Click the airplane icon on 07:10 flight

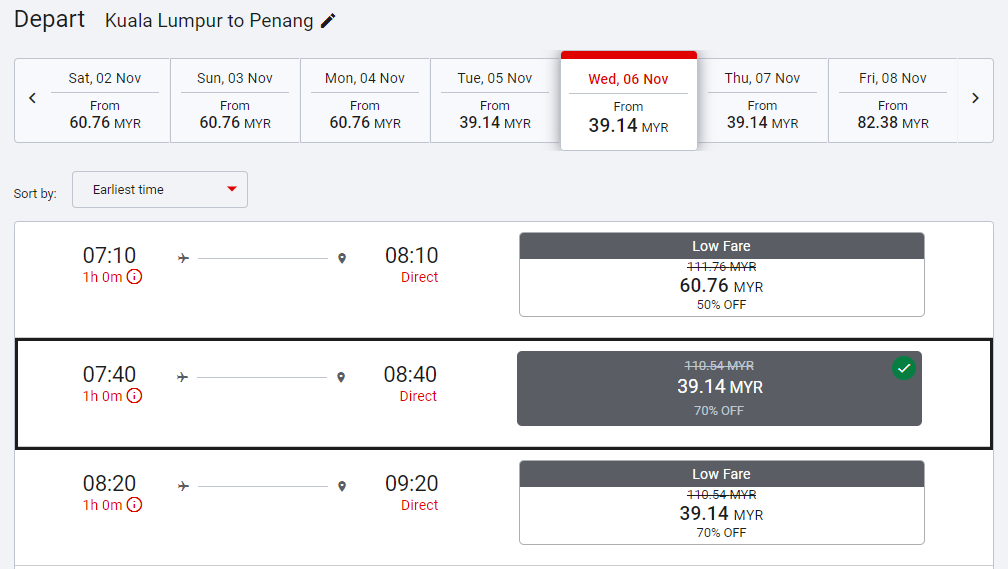[183, 258]
